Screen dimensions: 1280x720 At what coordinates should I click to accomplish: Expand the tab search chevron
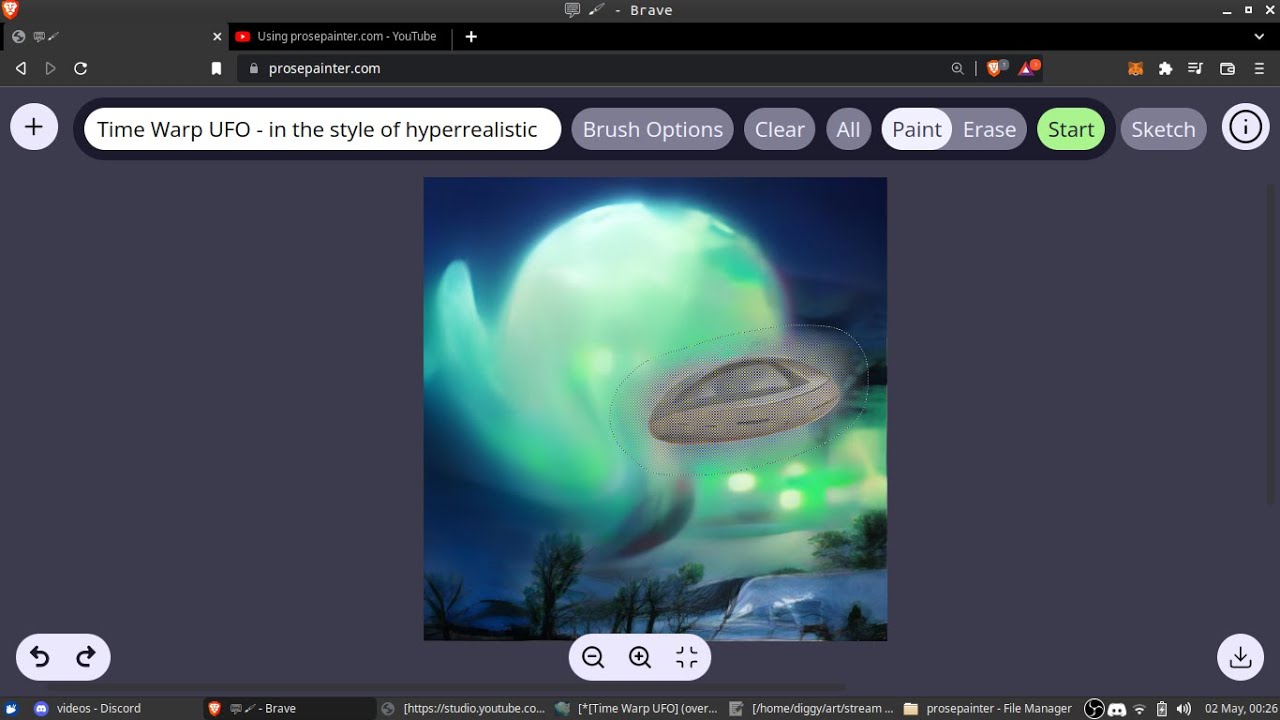pos(1259,36)
